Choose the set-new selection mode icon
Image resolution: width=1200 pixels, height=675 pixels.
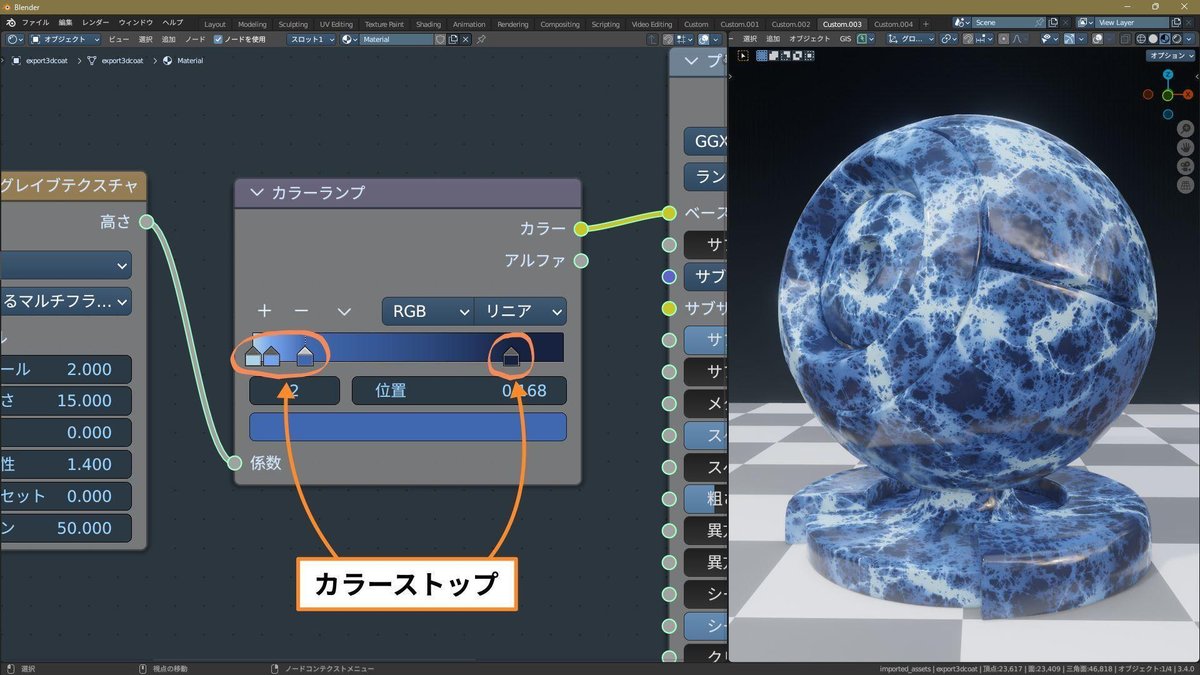pos(761,55)
